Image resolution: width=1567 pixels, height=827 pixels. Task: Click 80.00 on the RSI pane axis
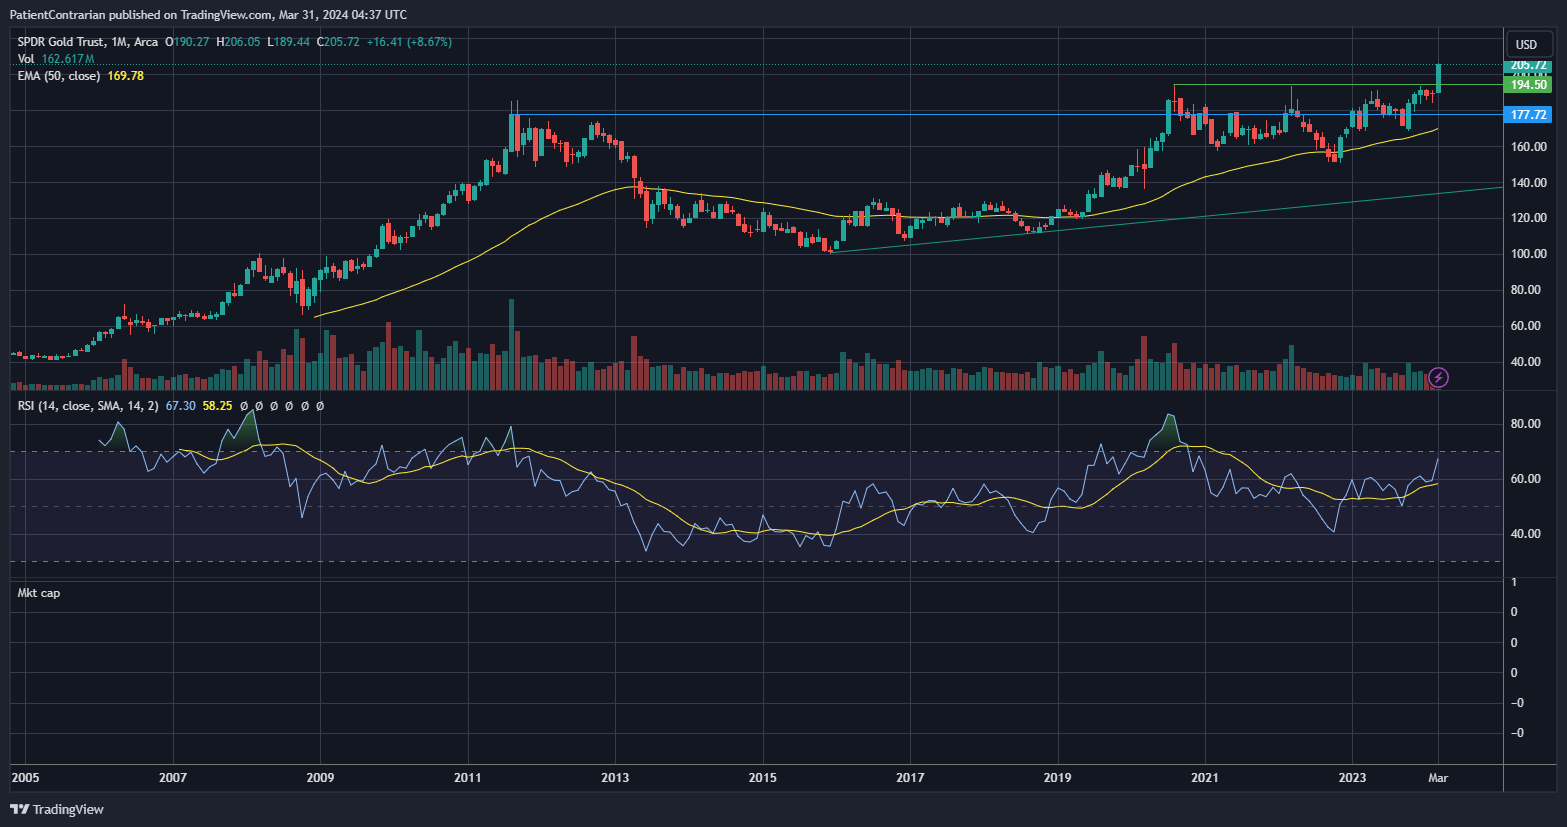[x=1525, y=424]
